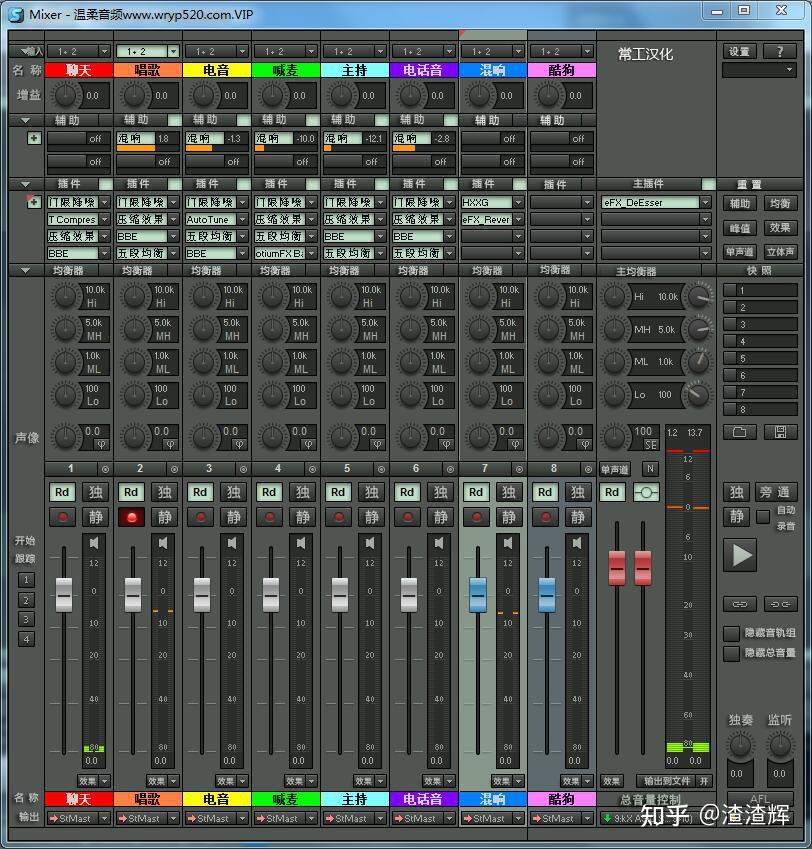
Task: Click the add aux plus icon
Action: (34, 139)
